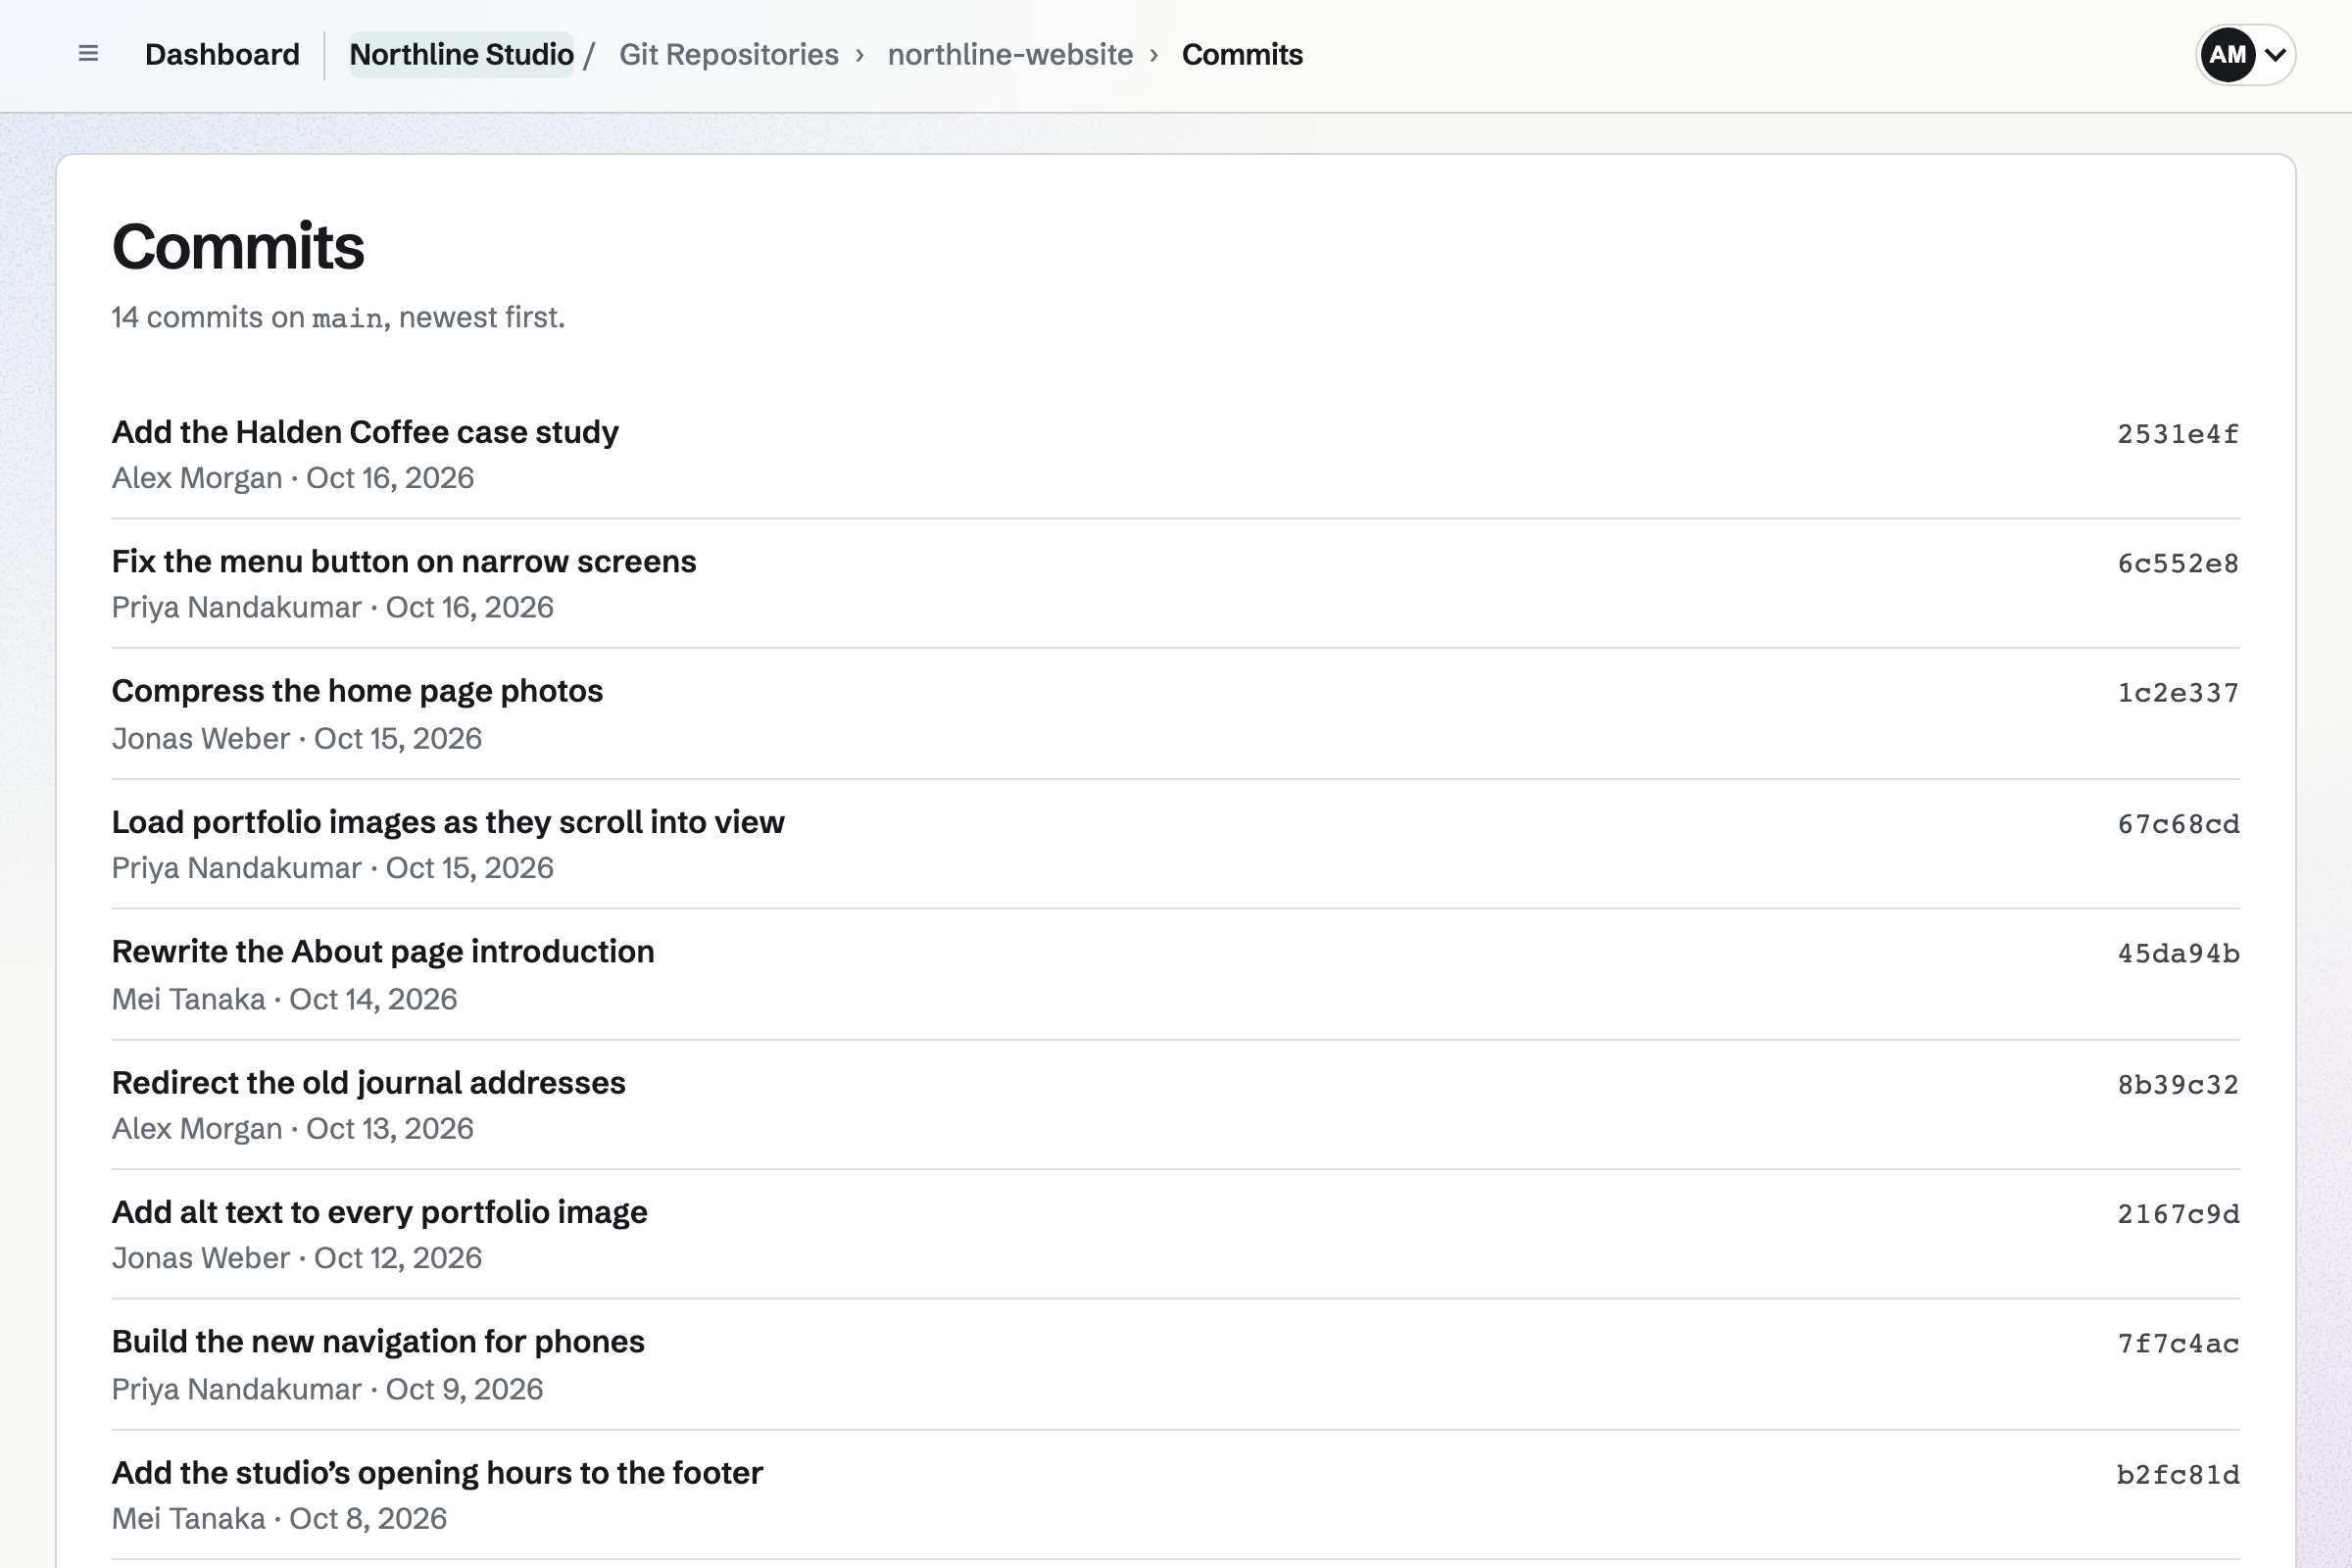Click "Mei Tanaka · Oct 14, 2026" byline
Screen dimensions: 2352x1568
(285, 999)
